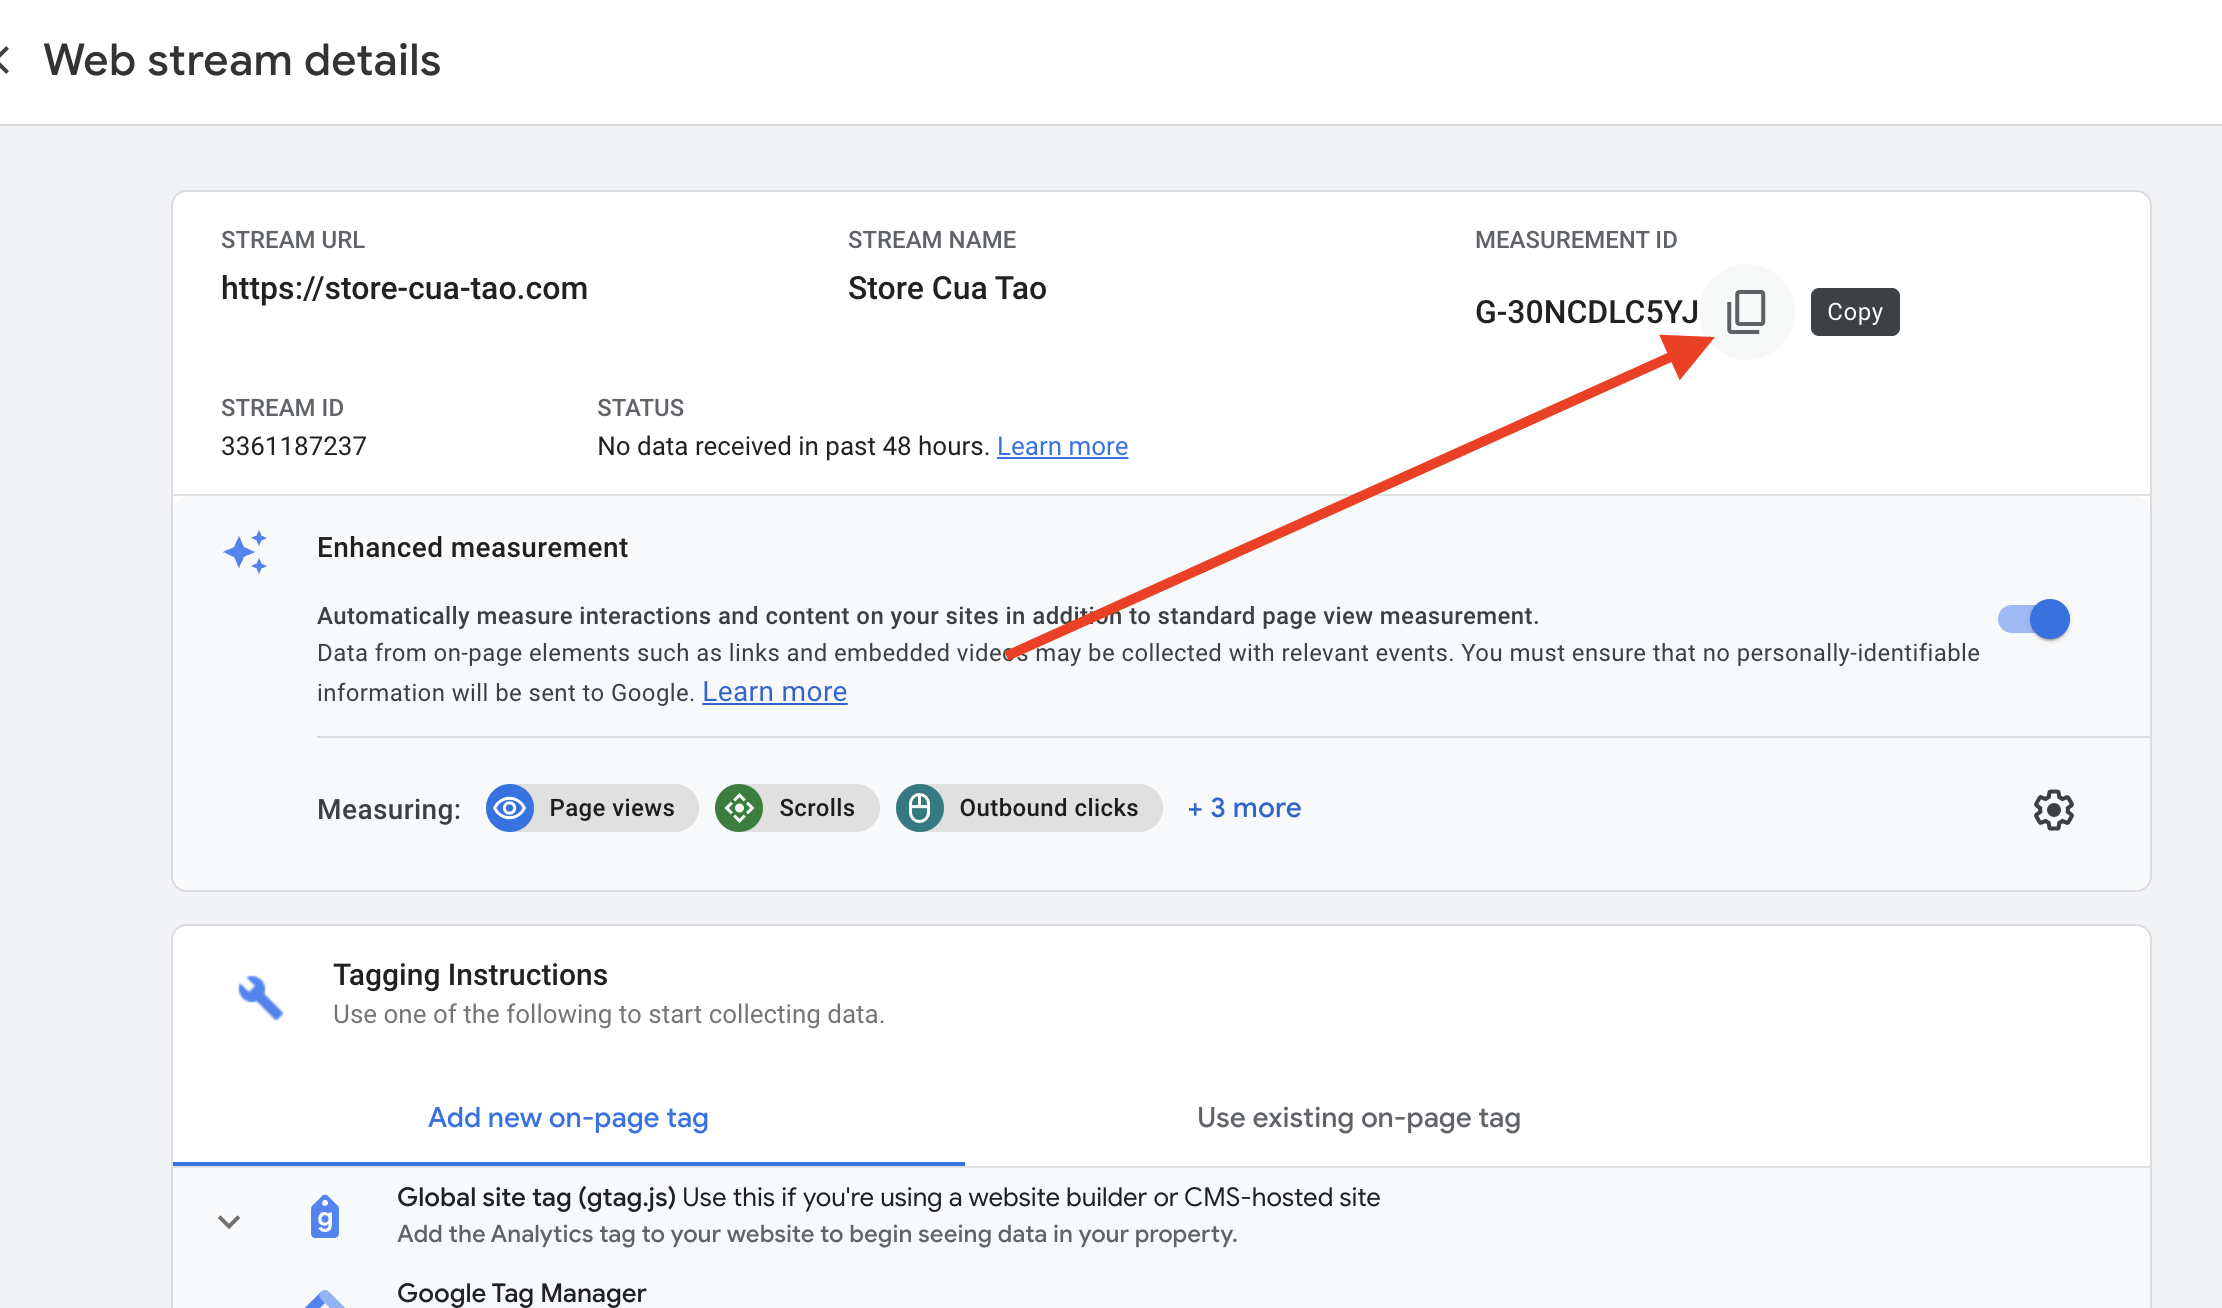Turn off Enhanced measurement toggle
Screen dimensions: 2222x1308
(x=2034, y=619)
